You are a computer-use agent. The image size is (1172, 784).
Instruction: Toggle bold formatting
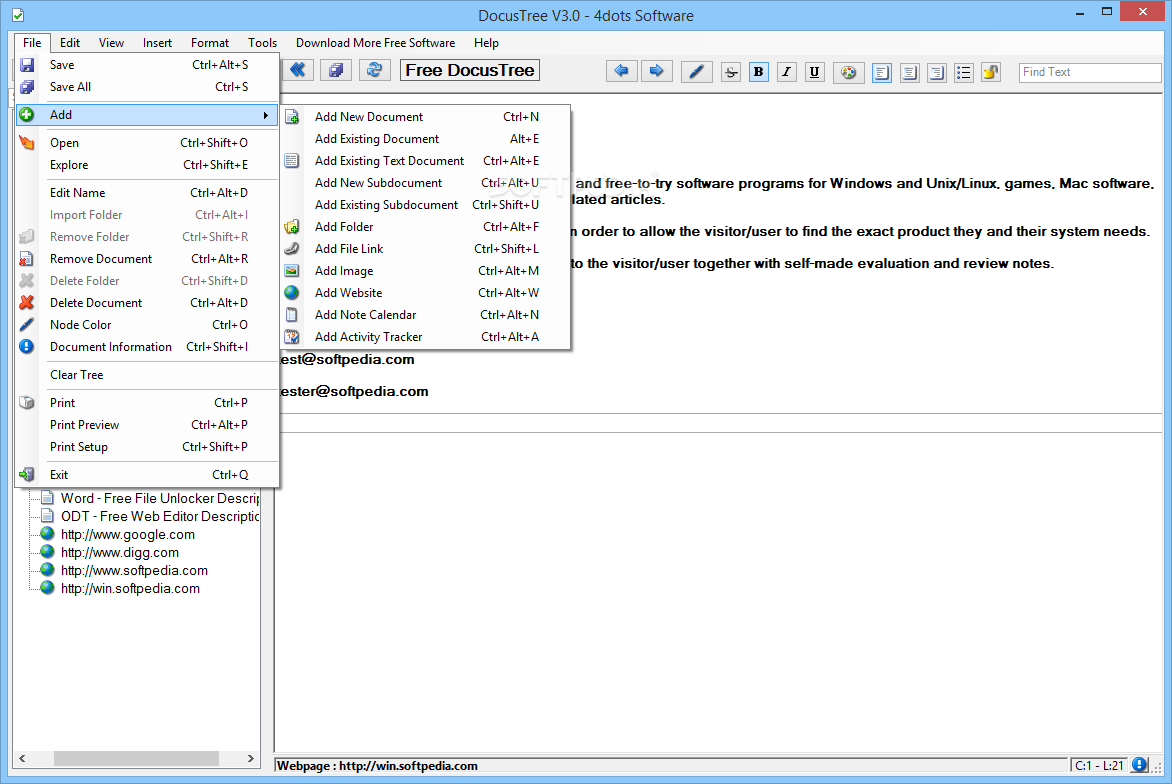pyautogui.click(x=759, y=72)
